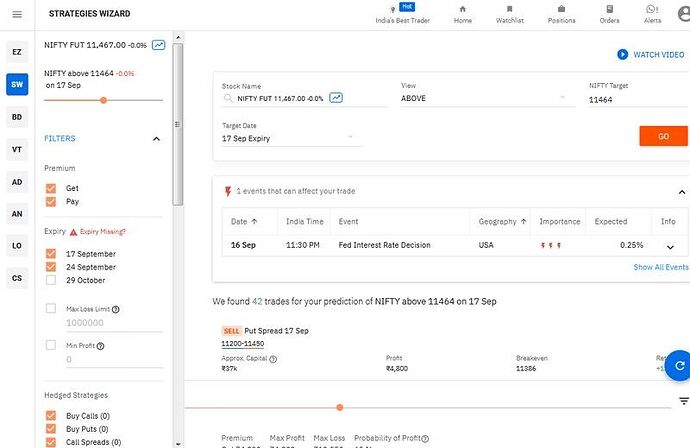Select the EZ sidebar tab
Image resolution: width=690 pixels, height=448 pixels.
17,52
